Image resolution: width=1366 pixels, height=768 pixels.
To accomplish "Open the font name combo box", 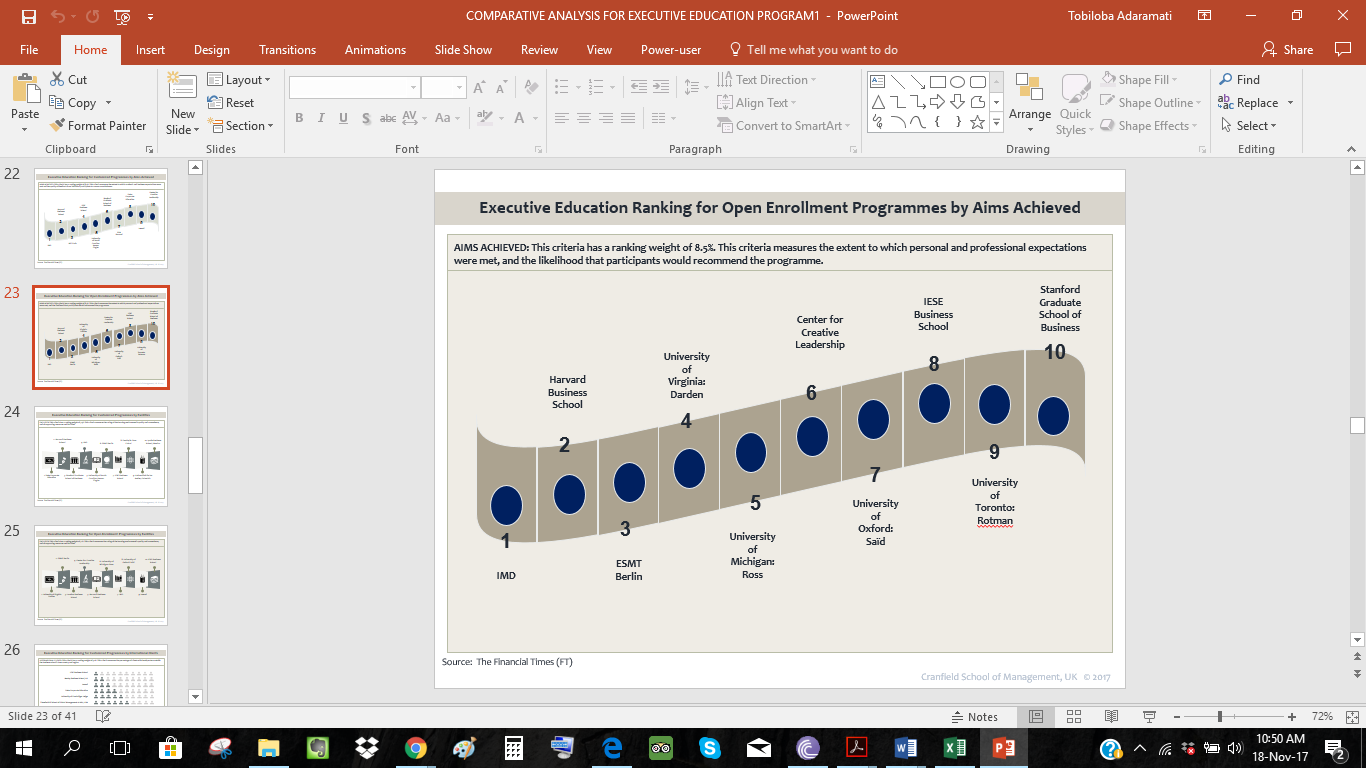I will 354,88.
